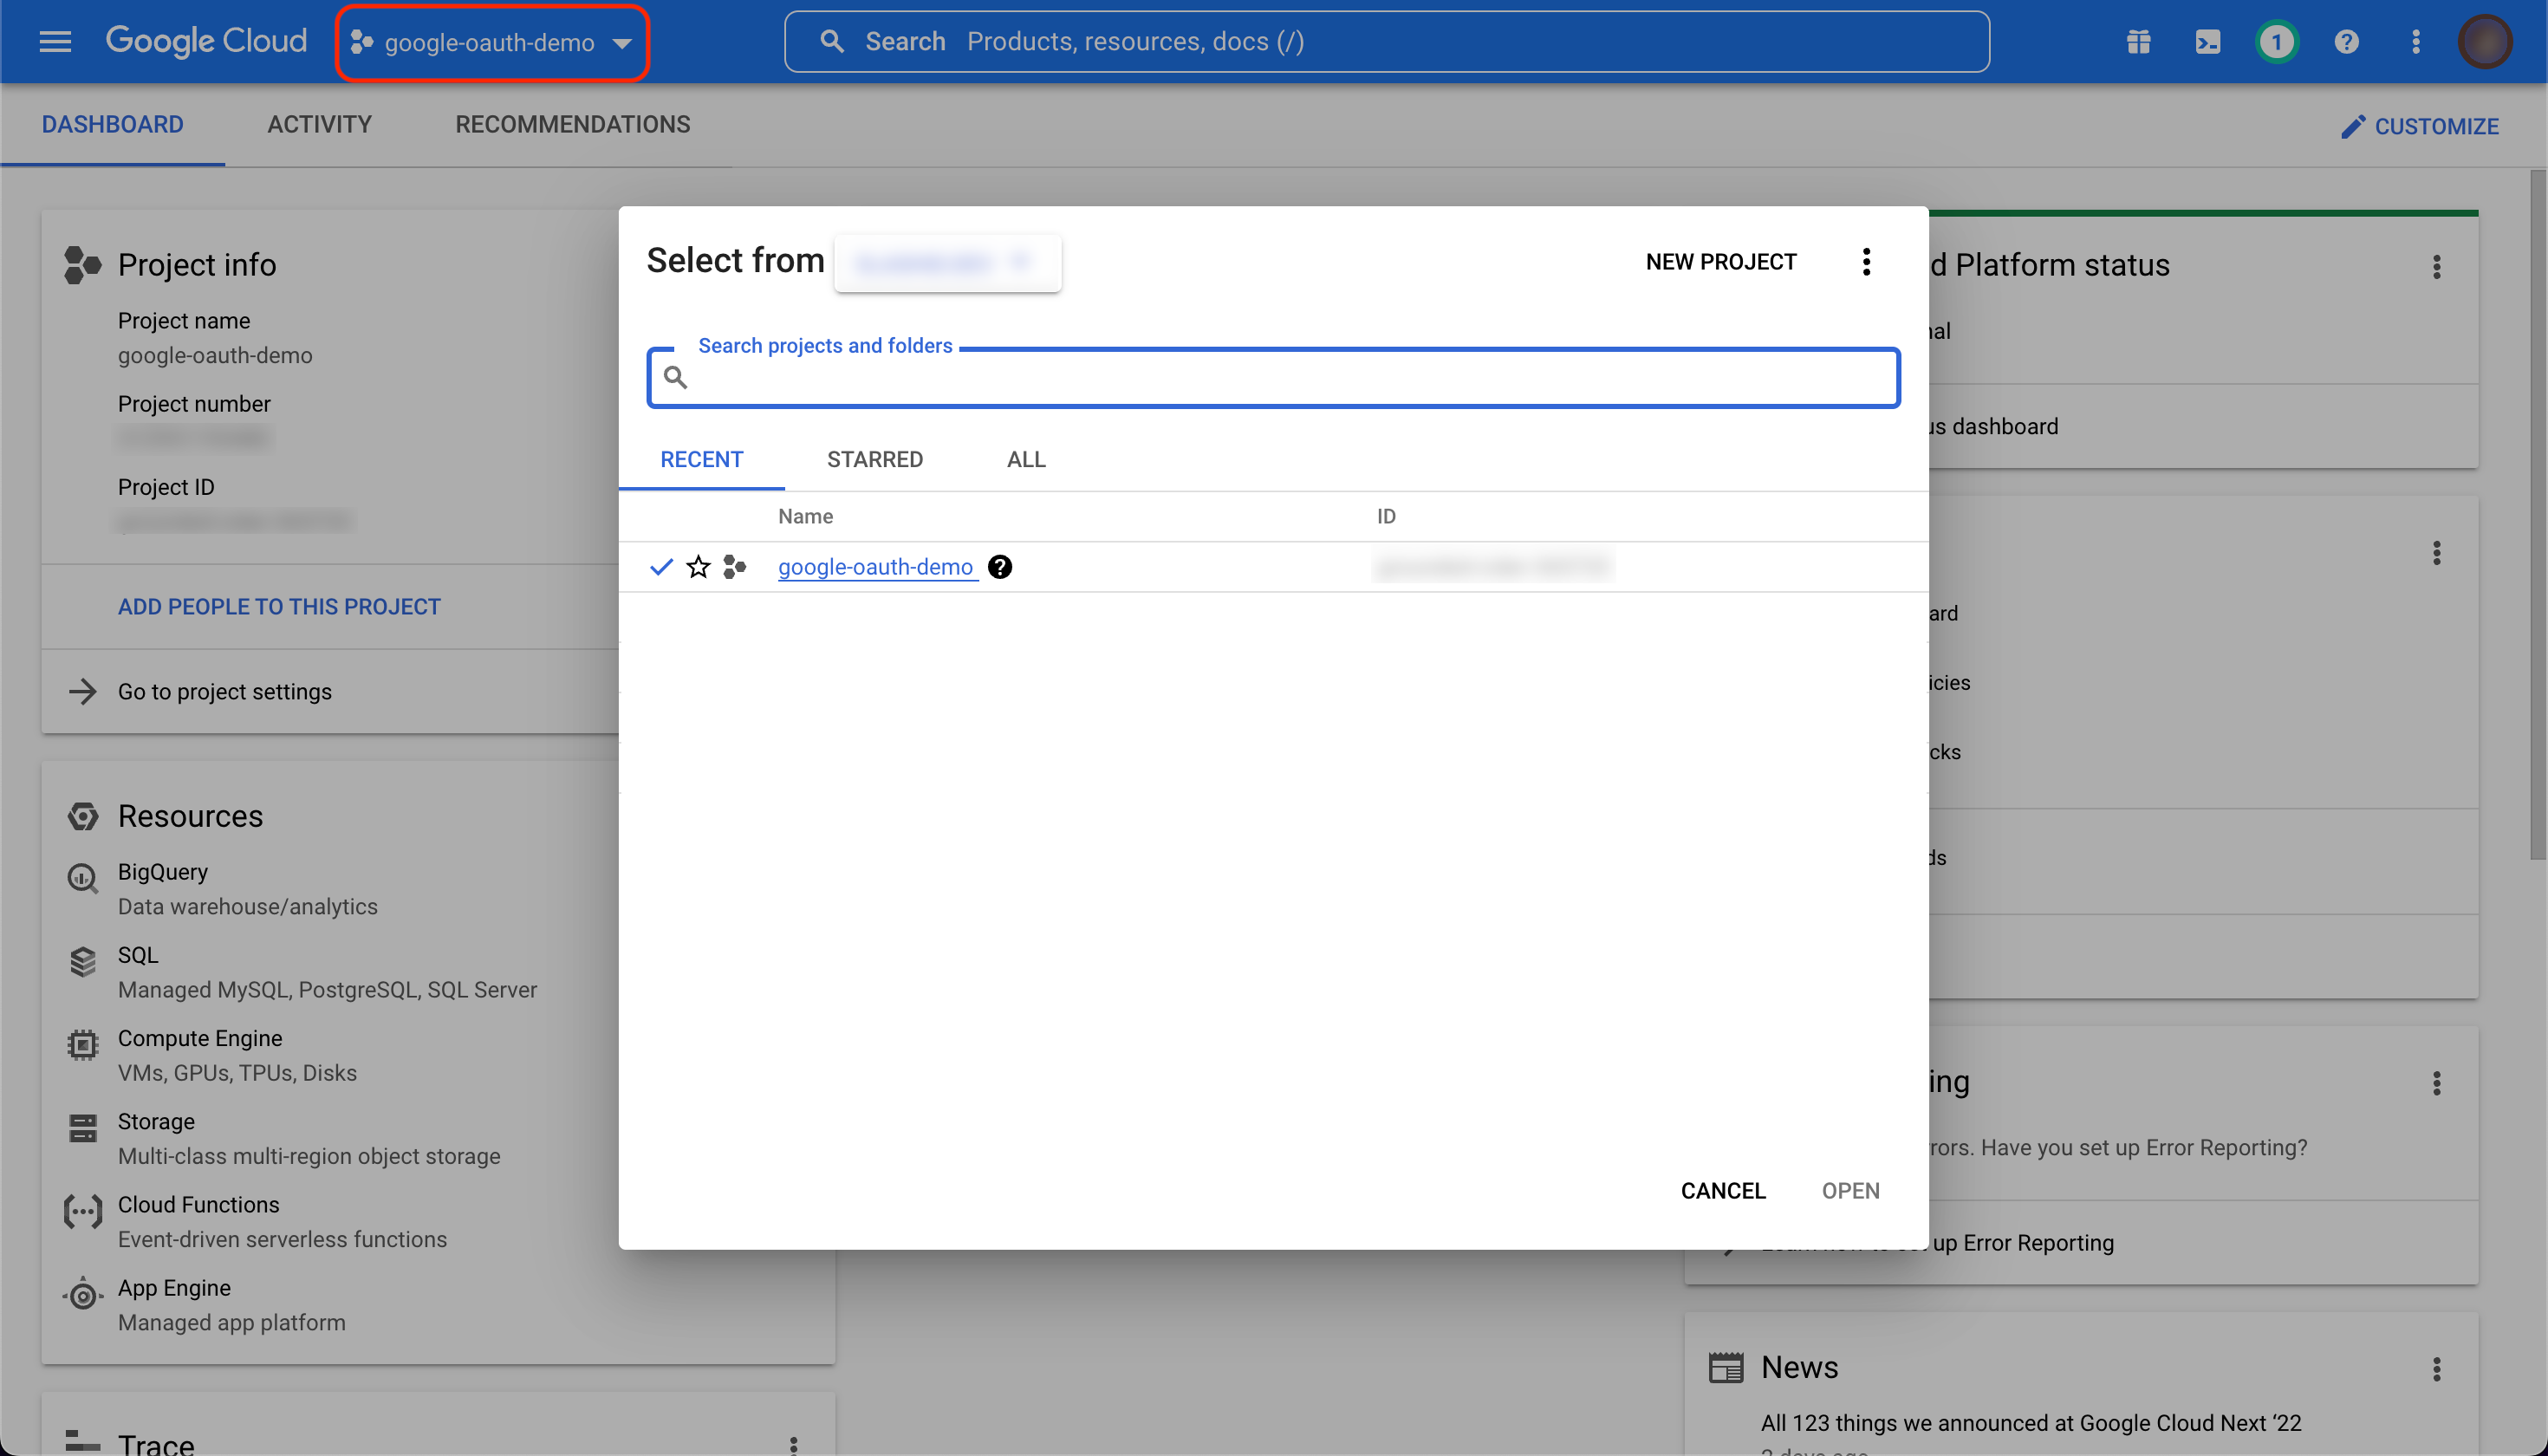Go to project settings
This screenshot has width=2548, height=1456.
point(224,691)
